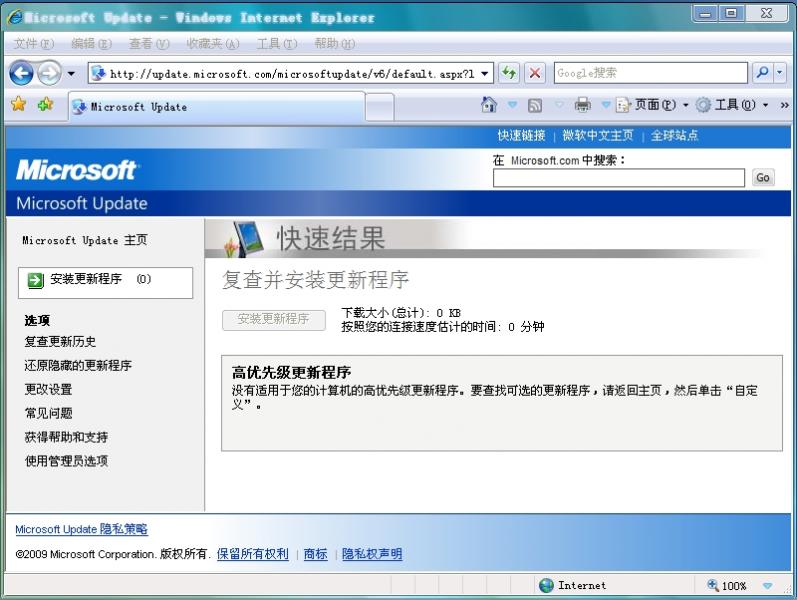Click the 快速链接 link

(x=521, y=135)
